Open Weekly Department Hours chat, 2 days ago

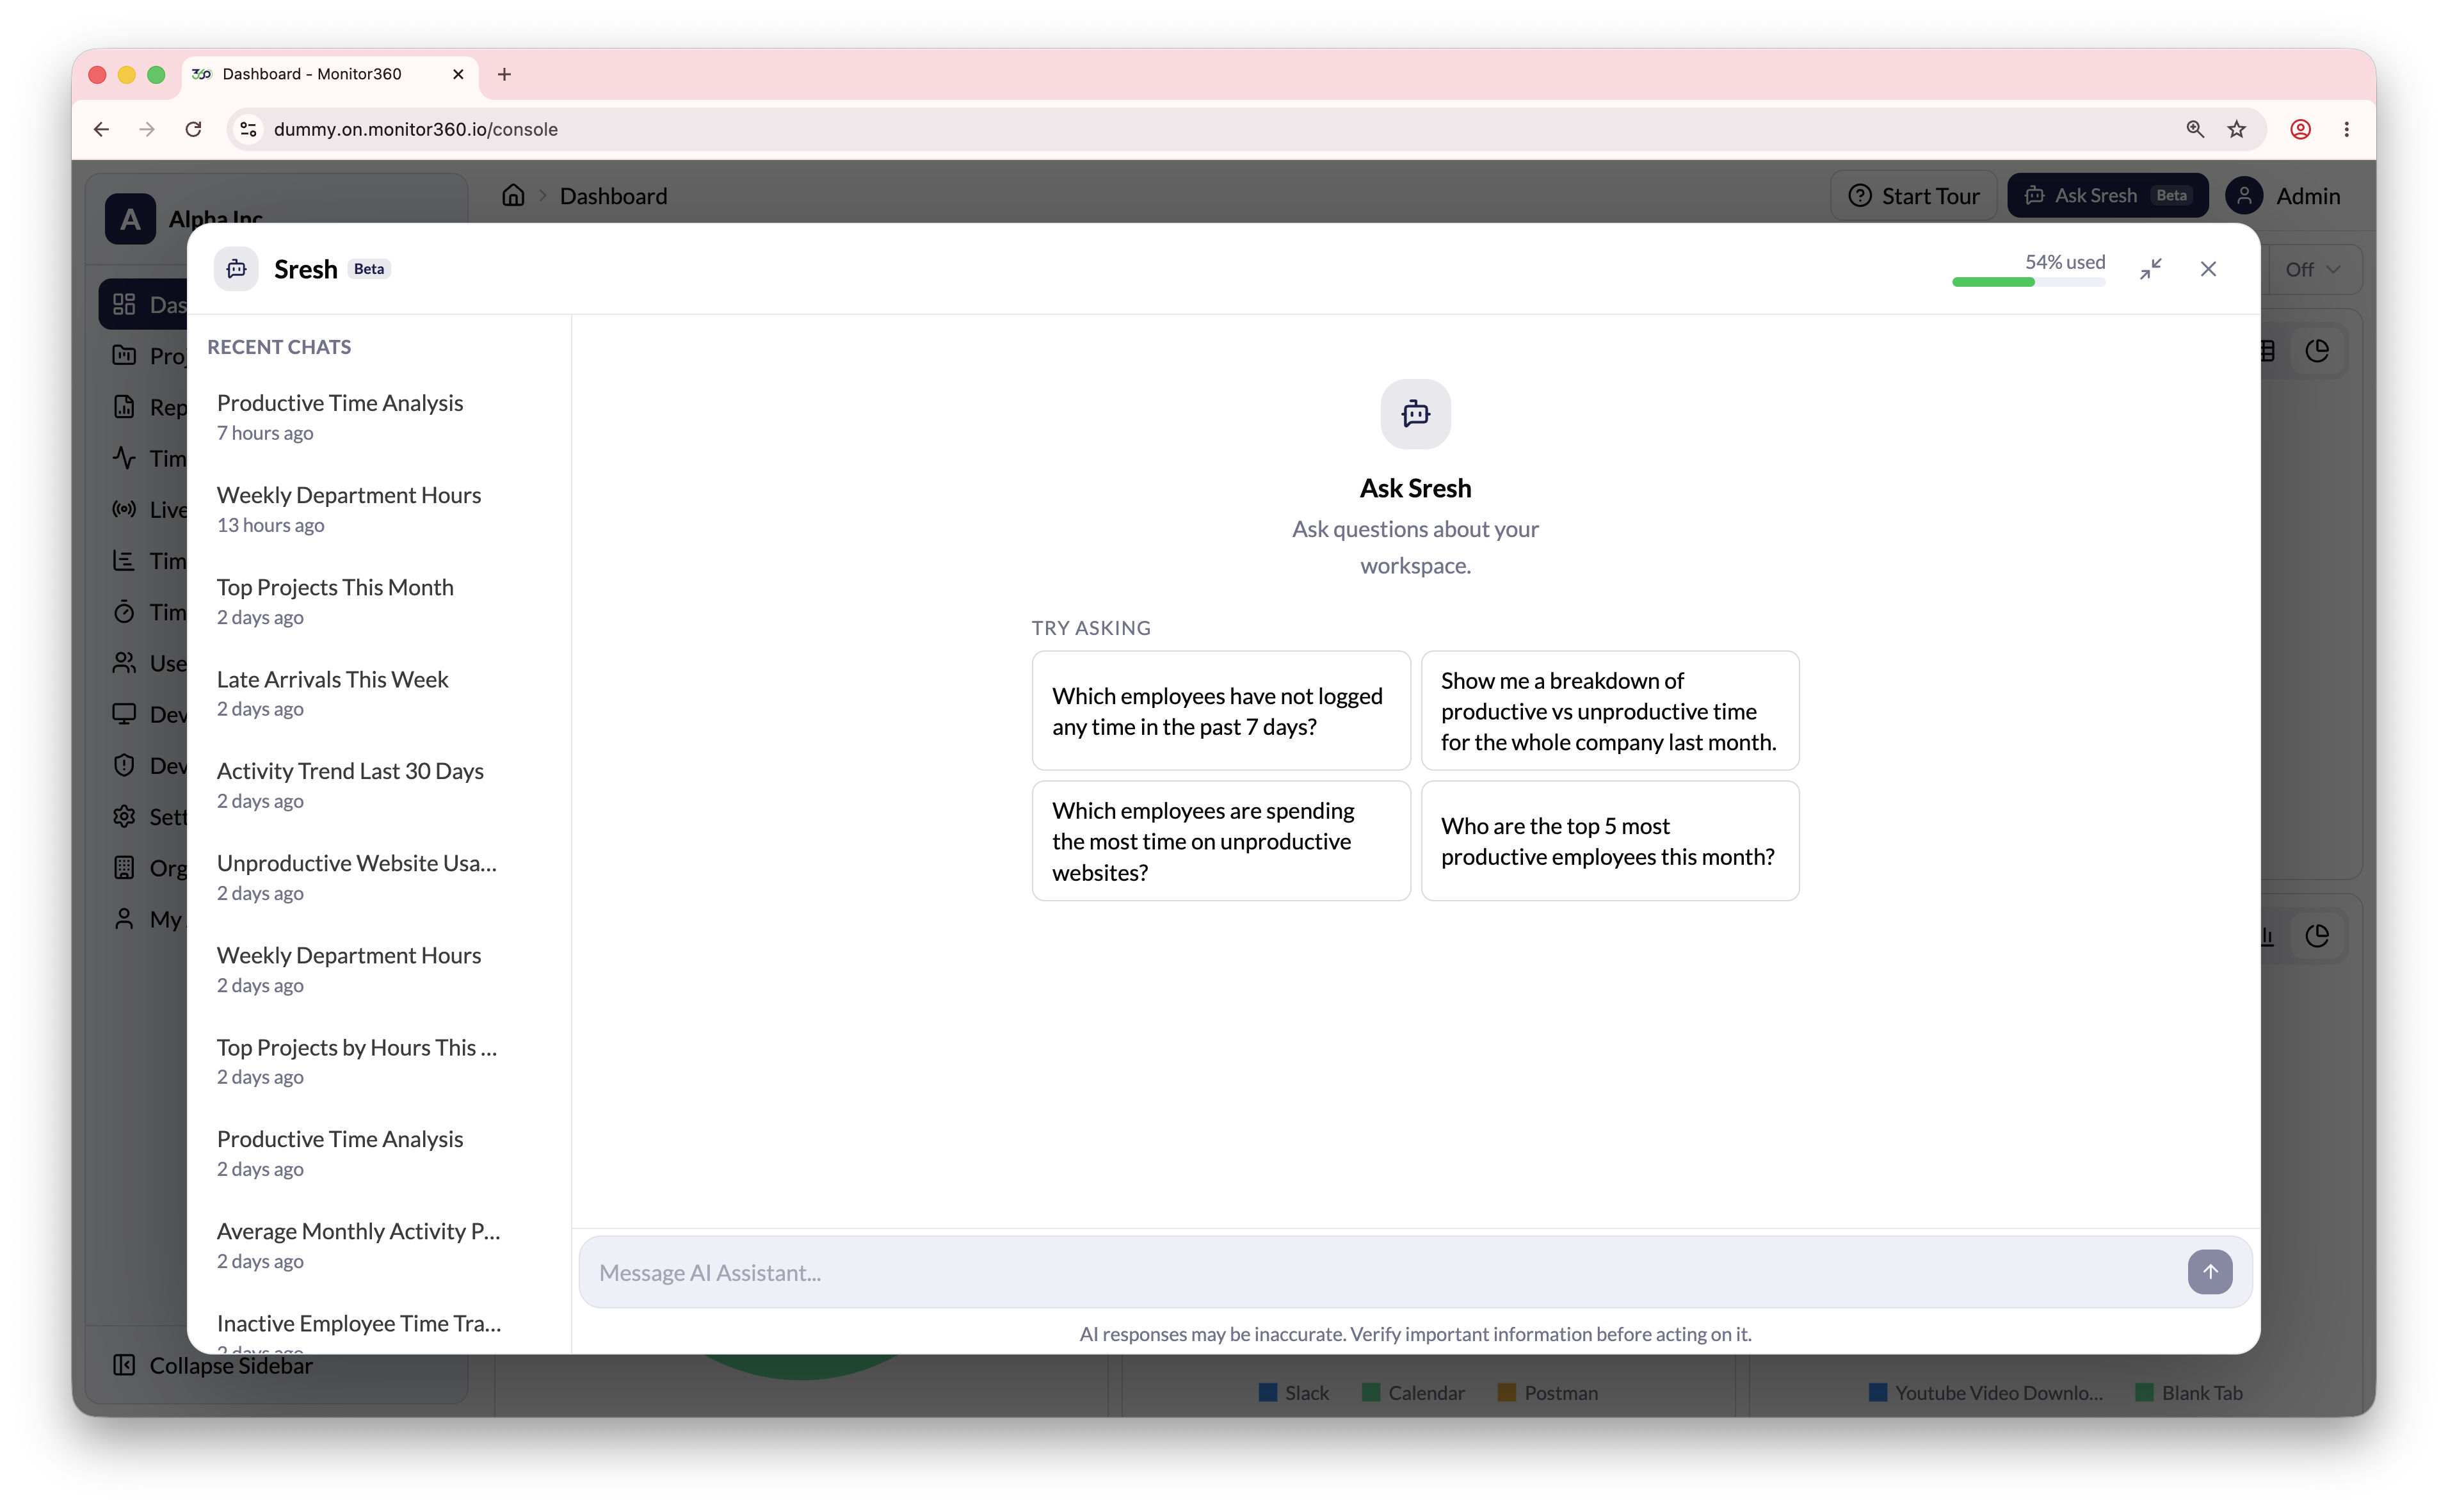(x=378, y=969)
